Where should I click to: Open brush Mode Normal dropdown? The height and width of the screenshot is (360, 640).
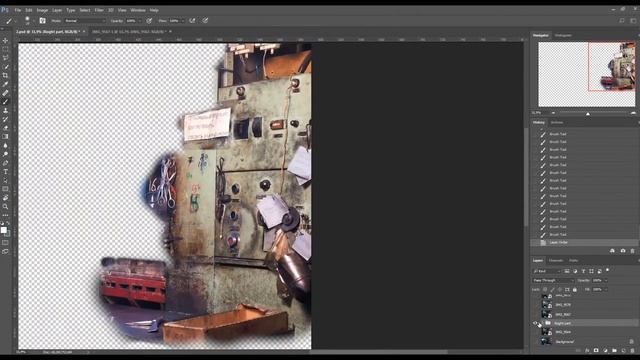click(x=85, y=20)
